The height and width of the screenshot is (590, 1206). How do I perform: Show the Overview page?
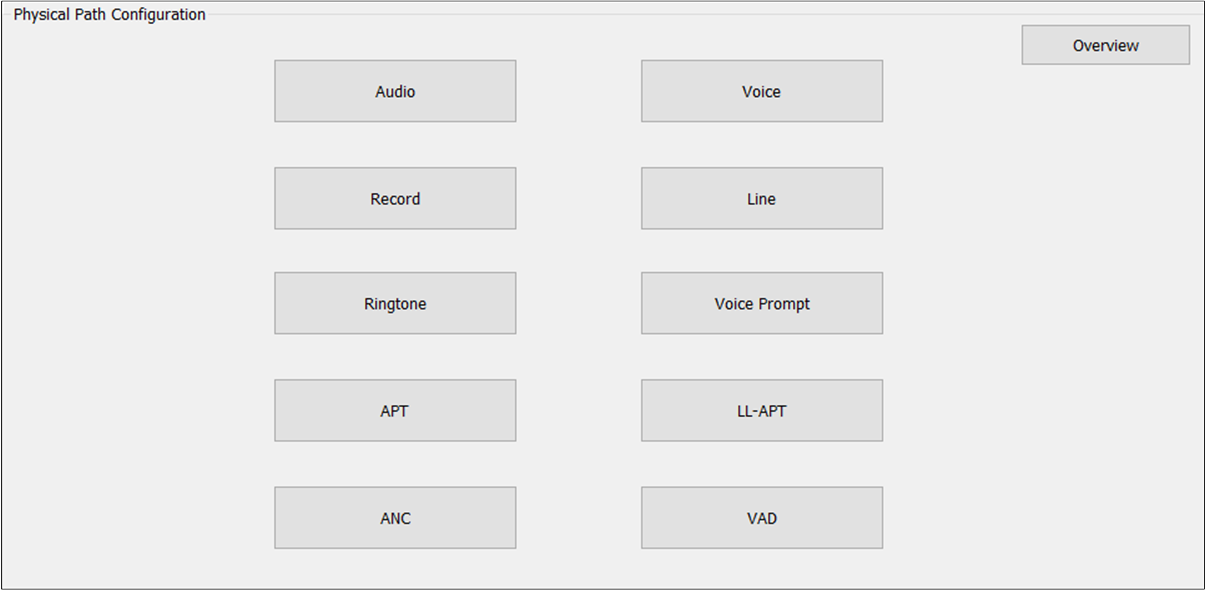tap(1105, 45)
